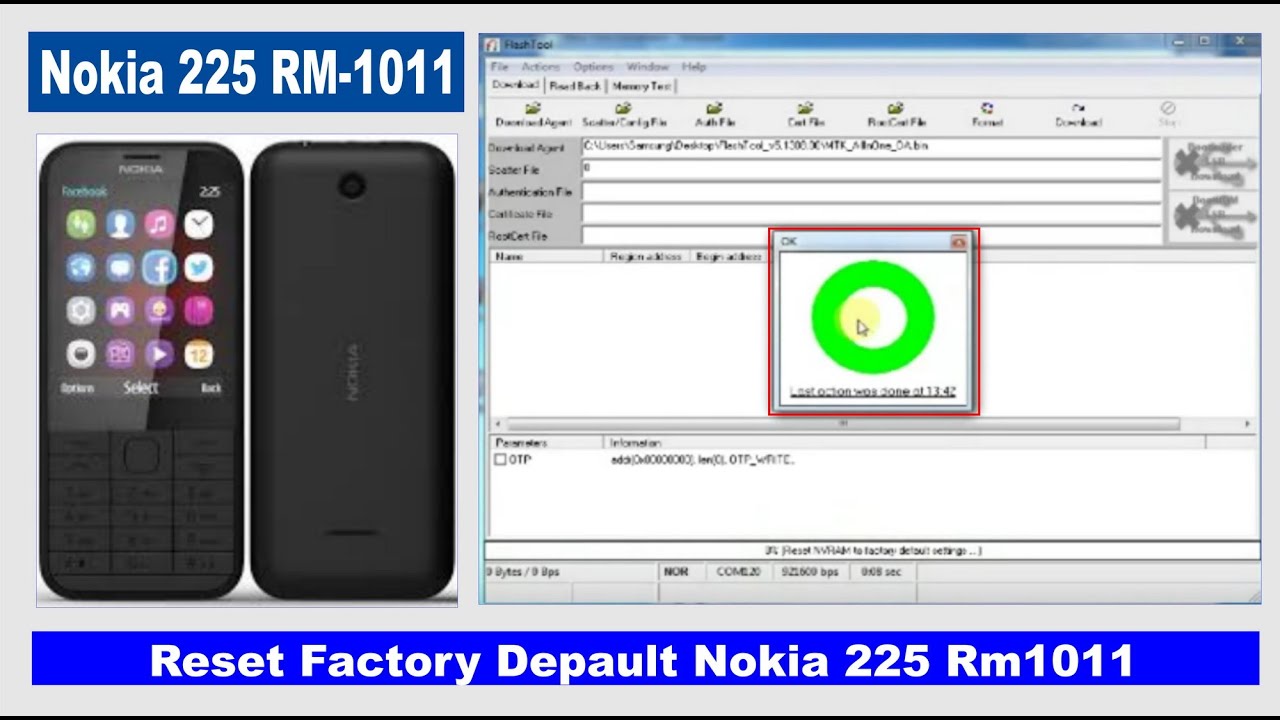Click the 921600 bps baud rate status
The image size is (1280, 720).
pyautogui.click(x=809, y=572)
